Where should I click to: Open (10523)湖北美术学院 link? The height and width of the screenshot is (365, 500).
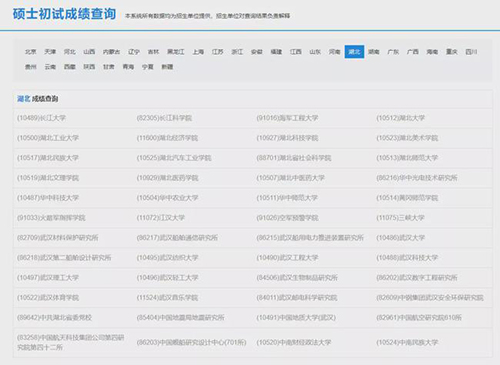click(407, 138)
